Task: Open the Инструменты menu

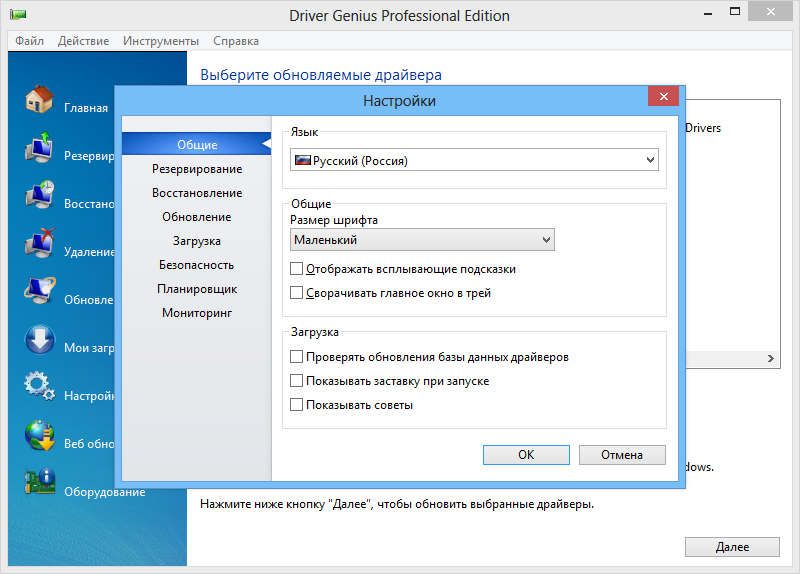Action: pyautogui.click(x=161, y=41)
